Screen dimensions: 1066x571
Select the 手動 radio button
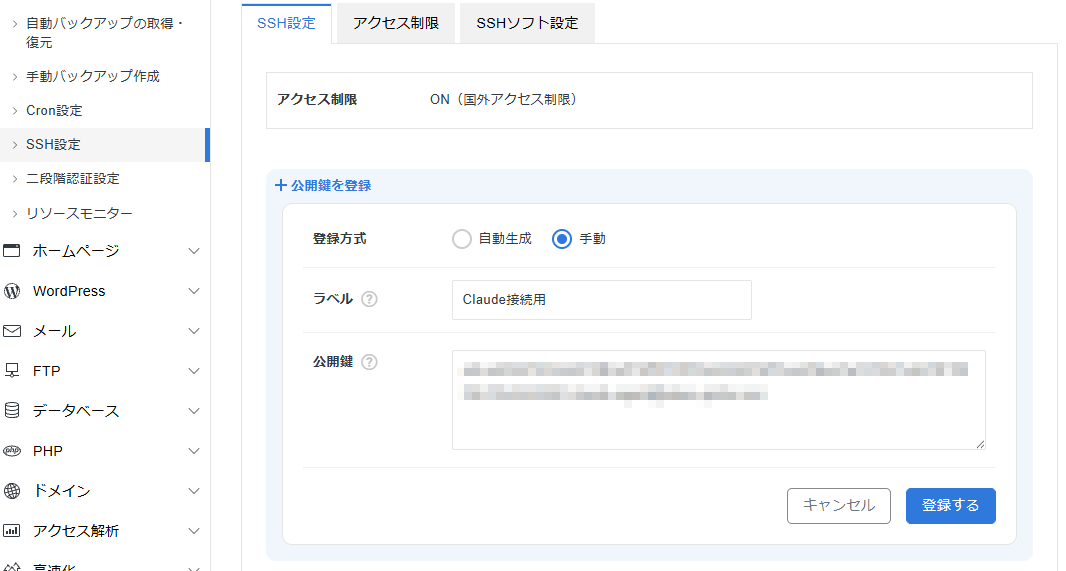coord(562,239)
